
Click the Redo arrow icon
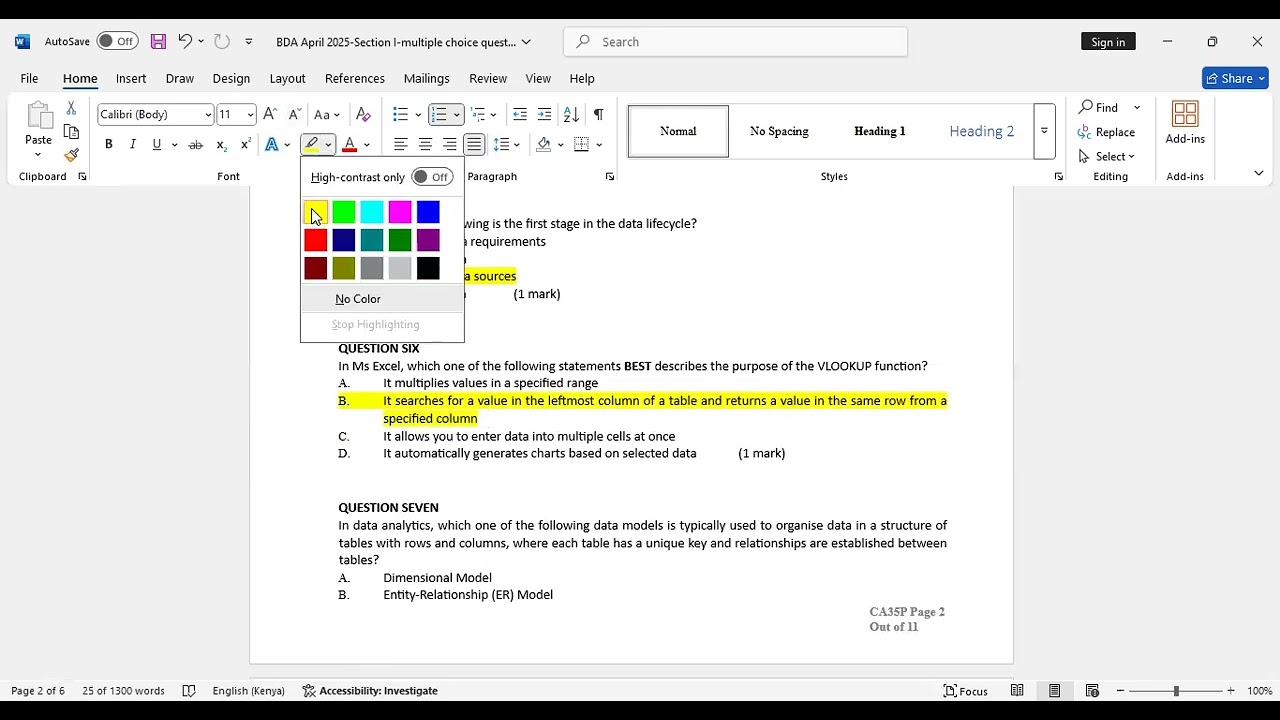[x=222, y=42]
